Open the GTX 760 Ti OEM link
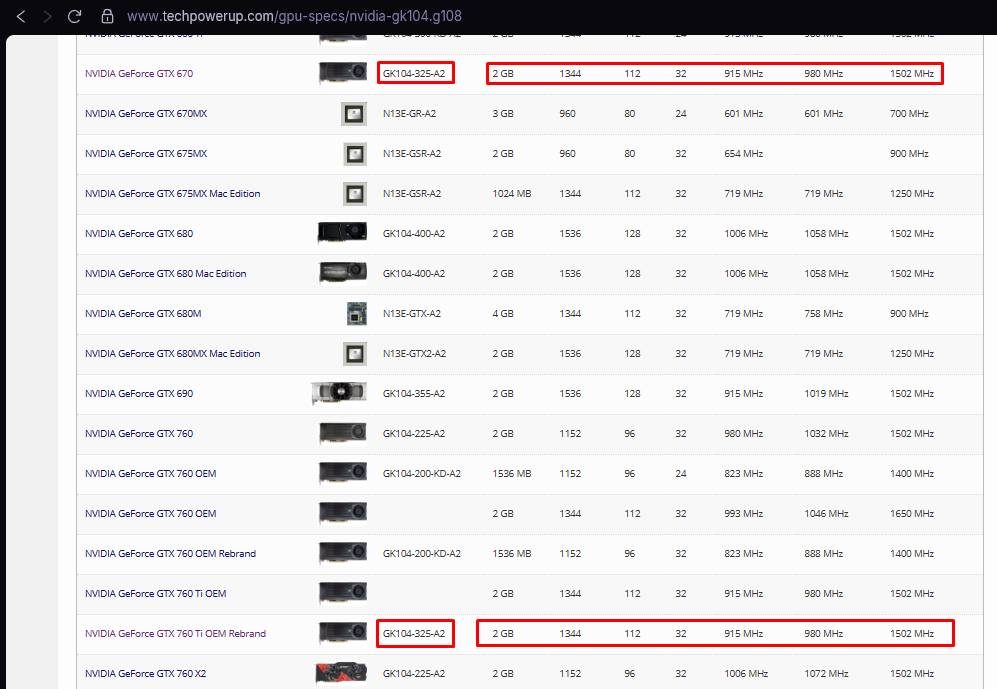 [155, 594]
